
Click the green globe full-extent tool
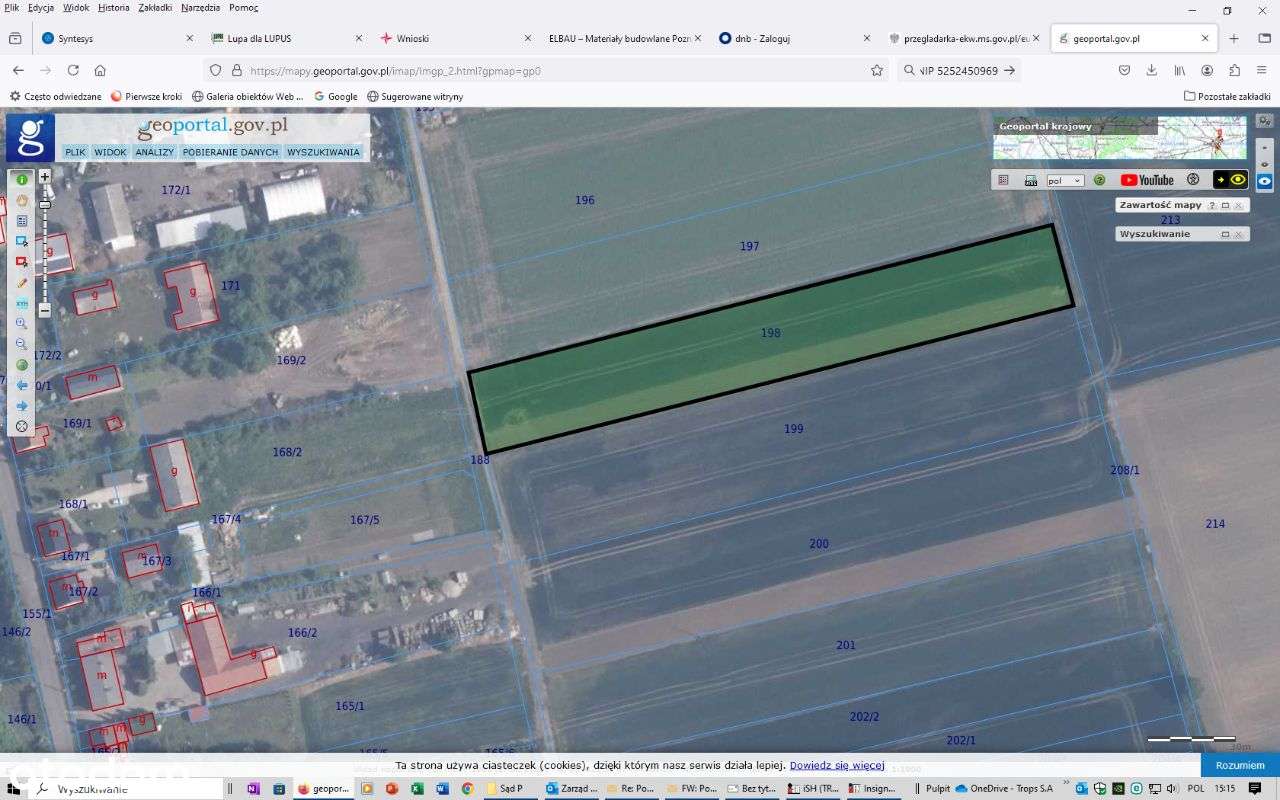click(x=22, y=364)
